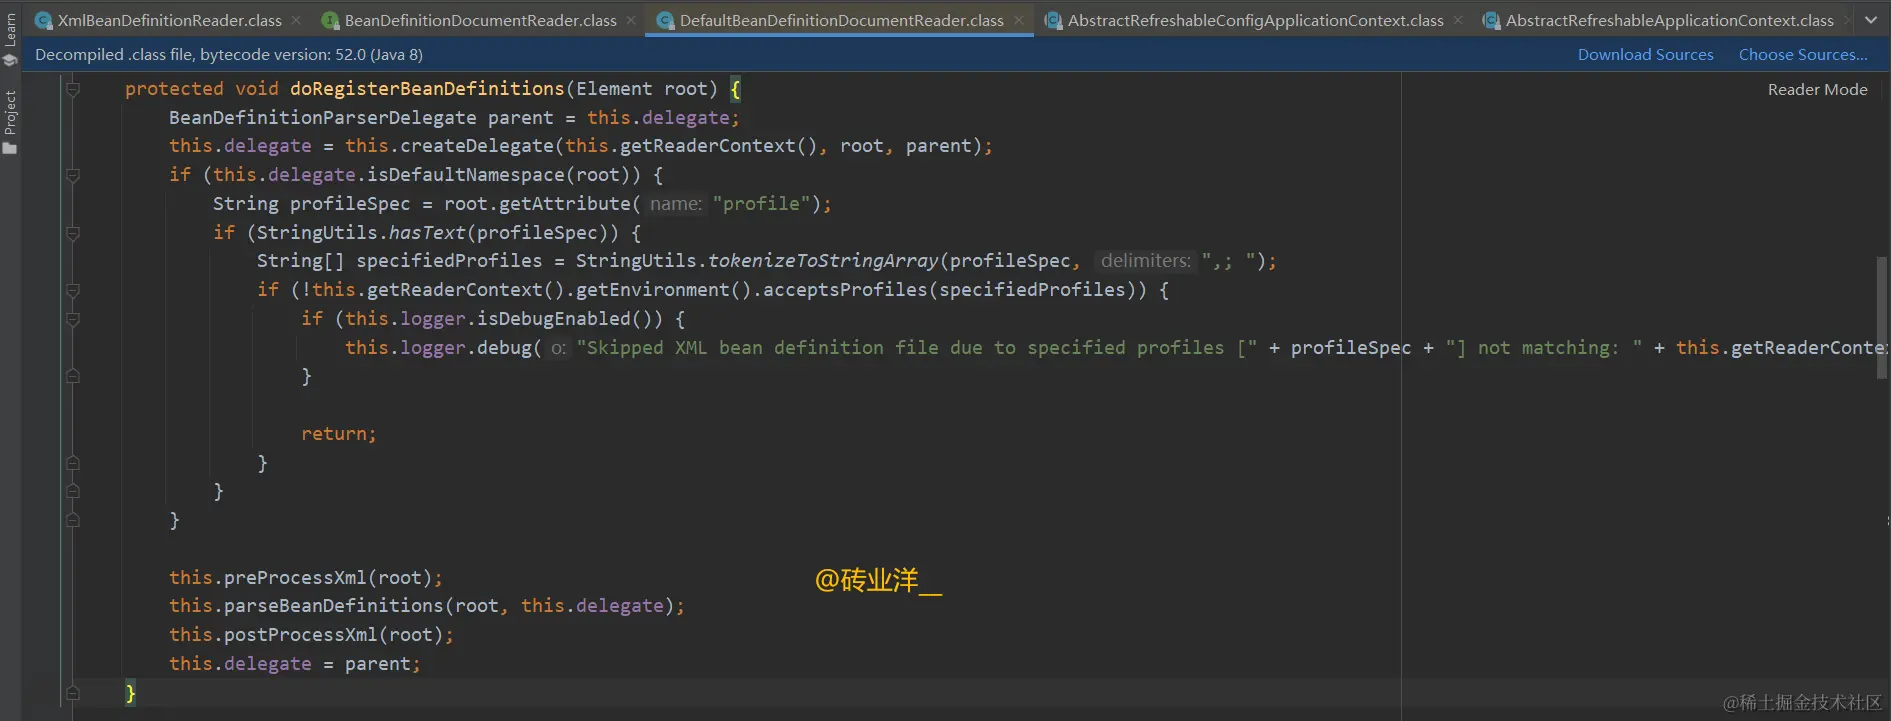Click the 'o:' parameter hint
1891x721 pixels.
click(x=558, y=348)
